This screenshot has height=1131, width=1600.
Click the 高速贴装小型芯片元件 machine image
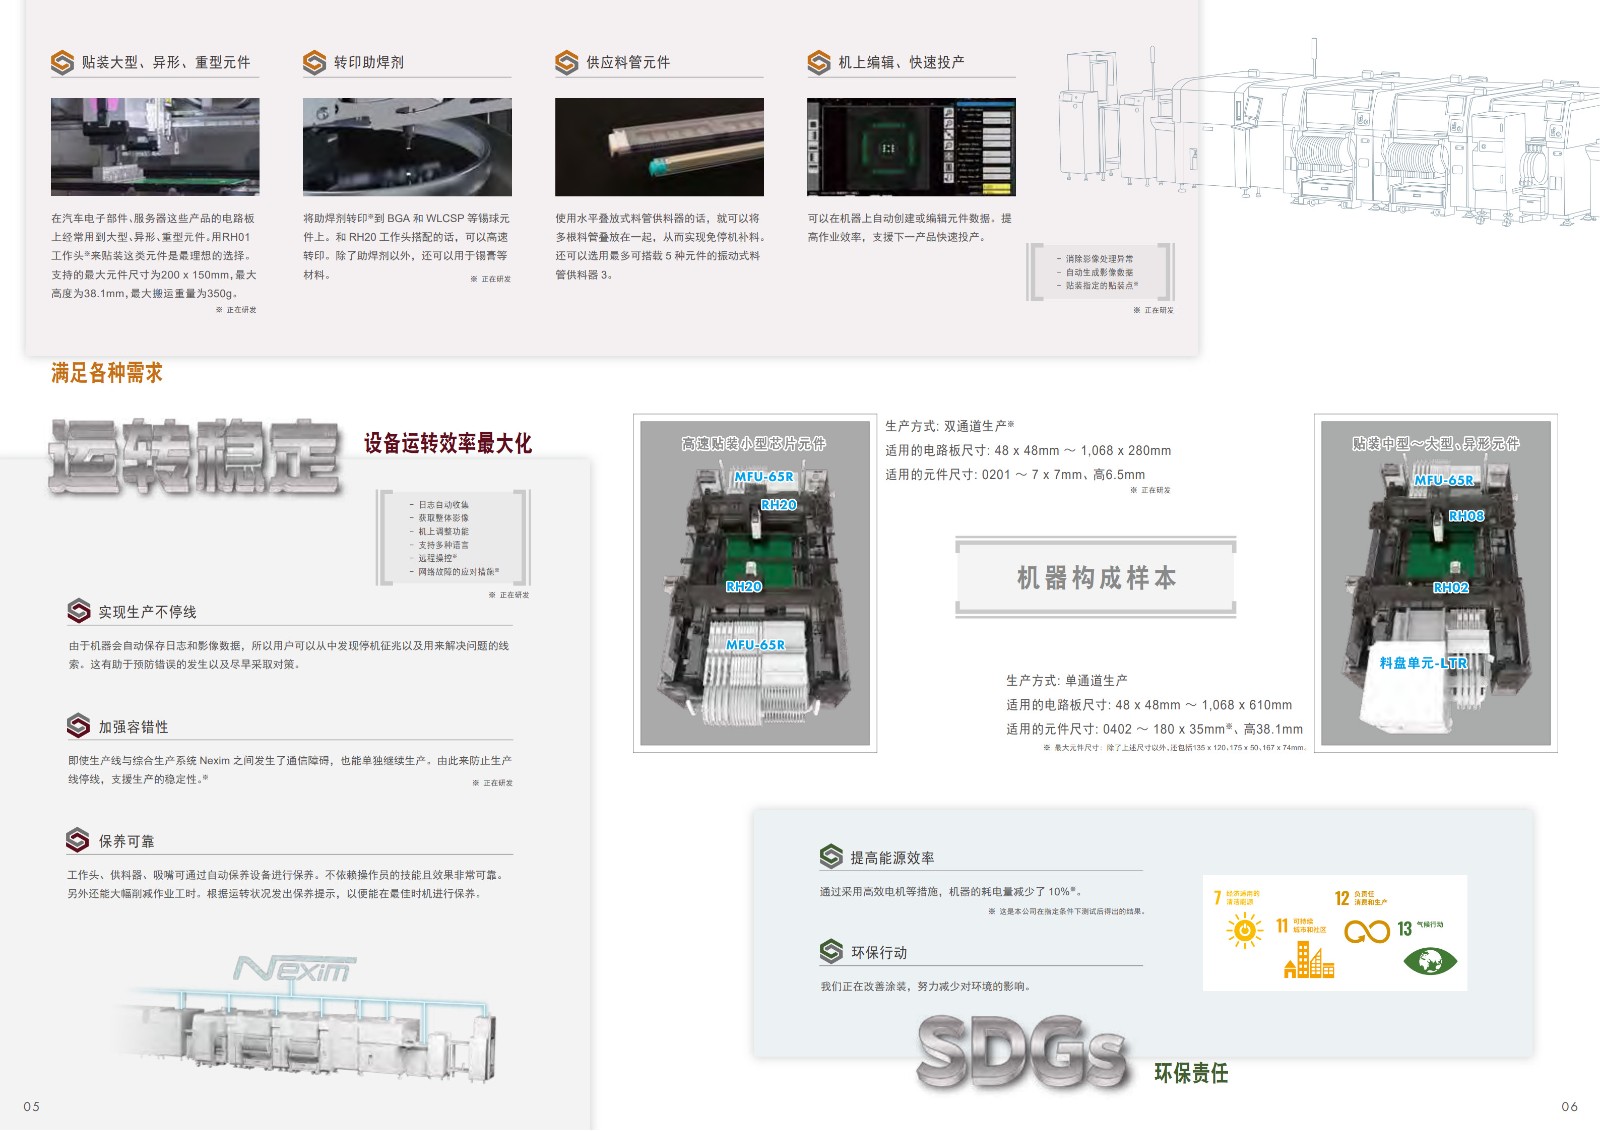[x=755, y=583]
